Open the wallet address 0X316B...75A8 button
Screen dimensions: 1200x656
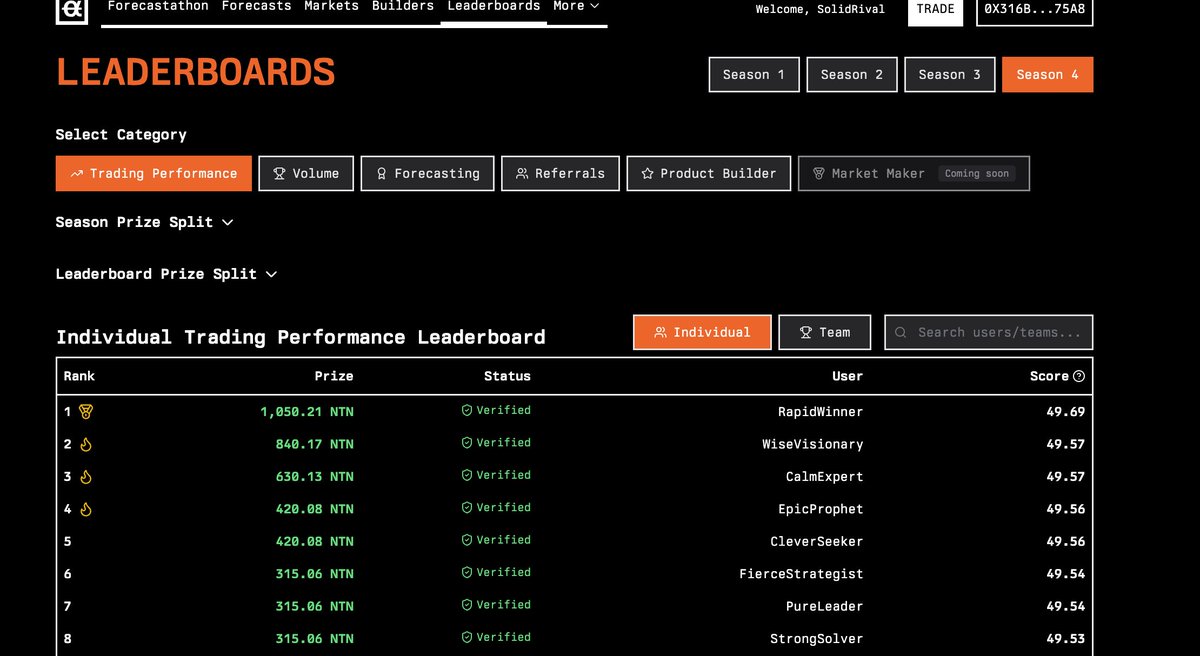1034,10
